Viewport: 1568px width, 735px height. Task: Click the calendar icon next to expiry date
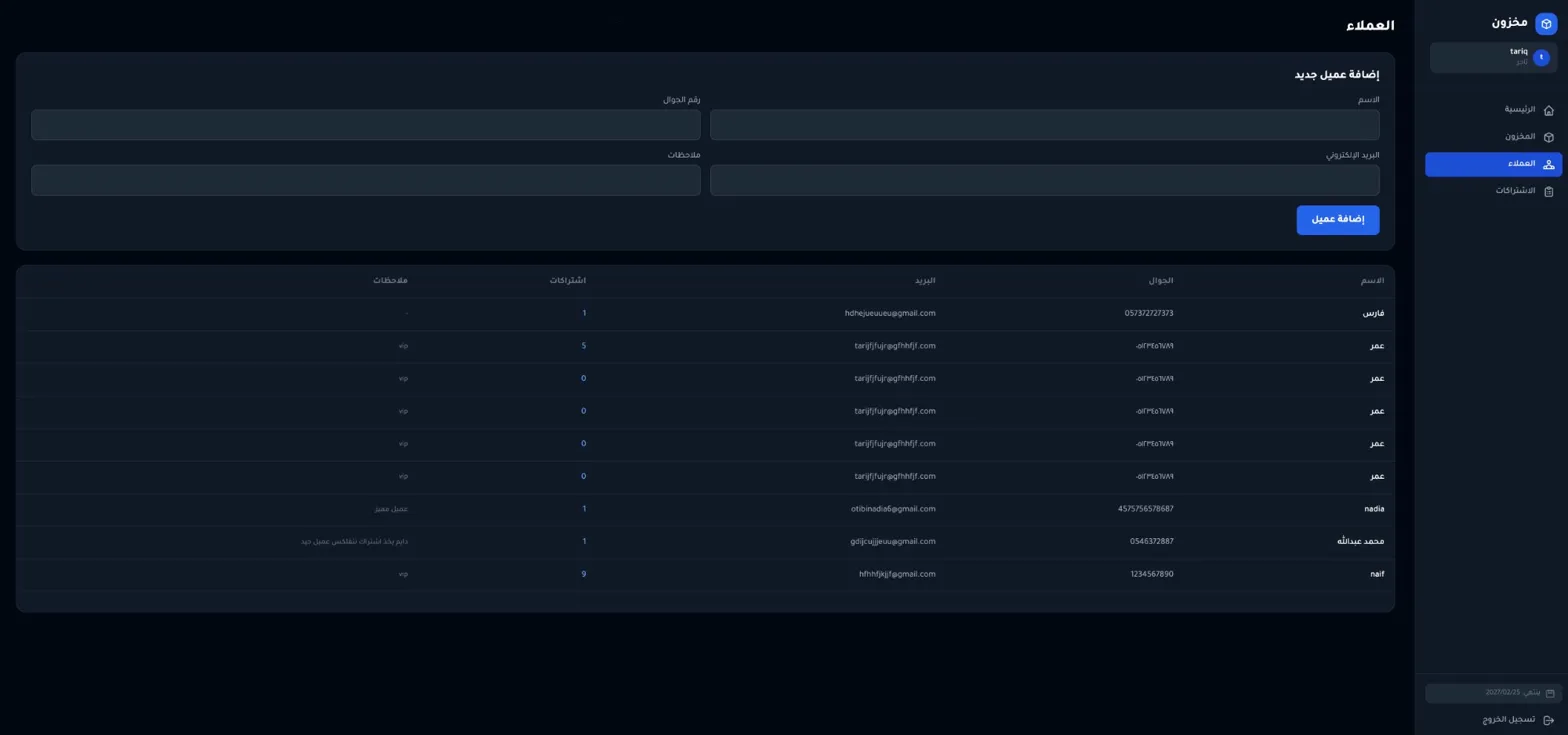1550,693
